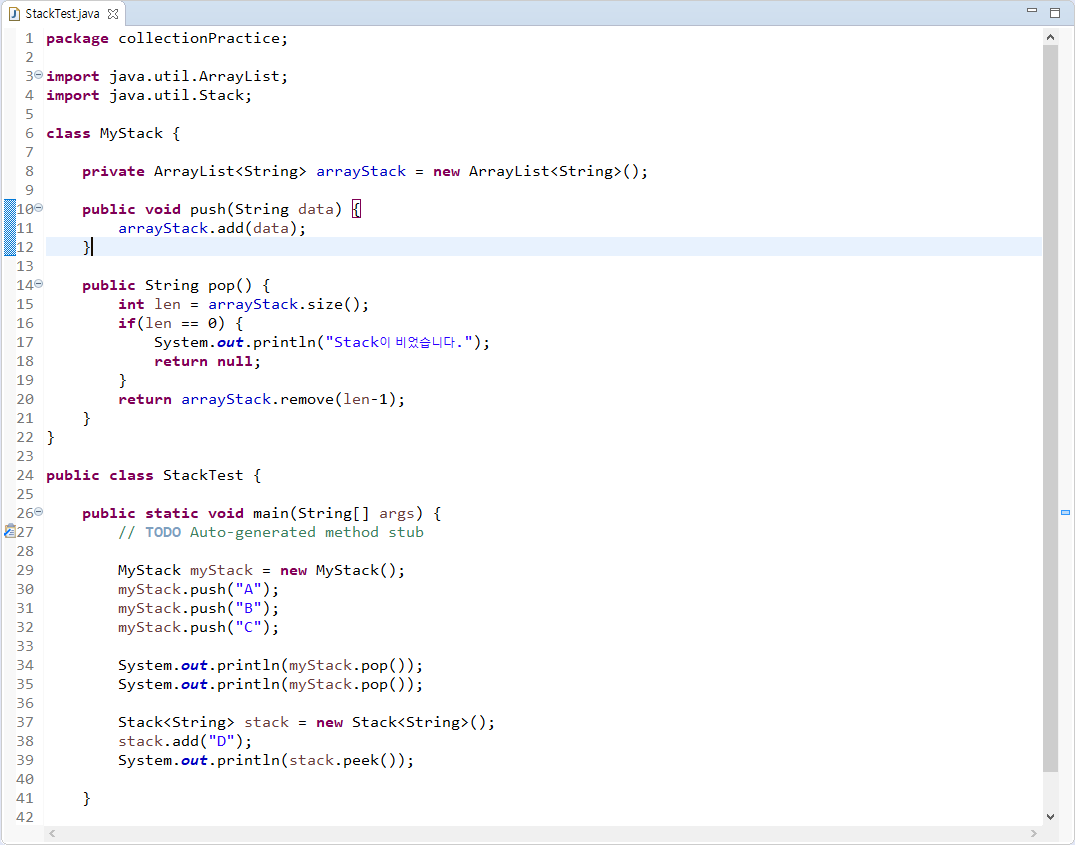Click the horizontal scrollbar left arrow

(52, 833)
